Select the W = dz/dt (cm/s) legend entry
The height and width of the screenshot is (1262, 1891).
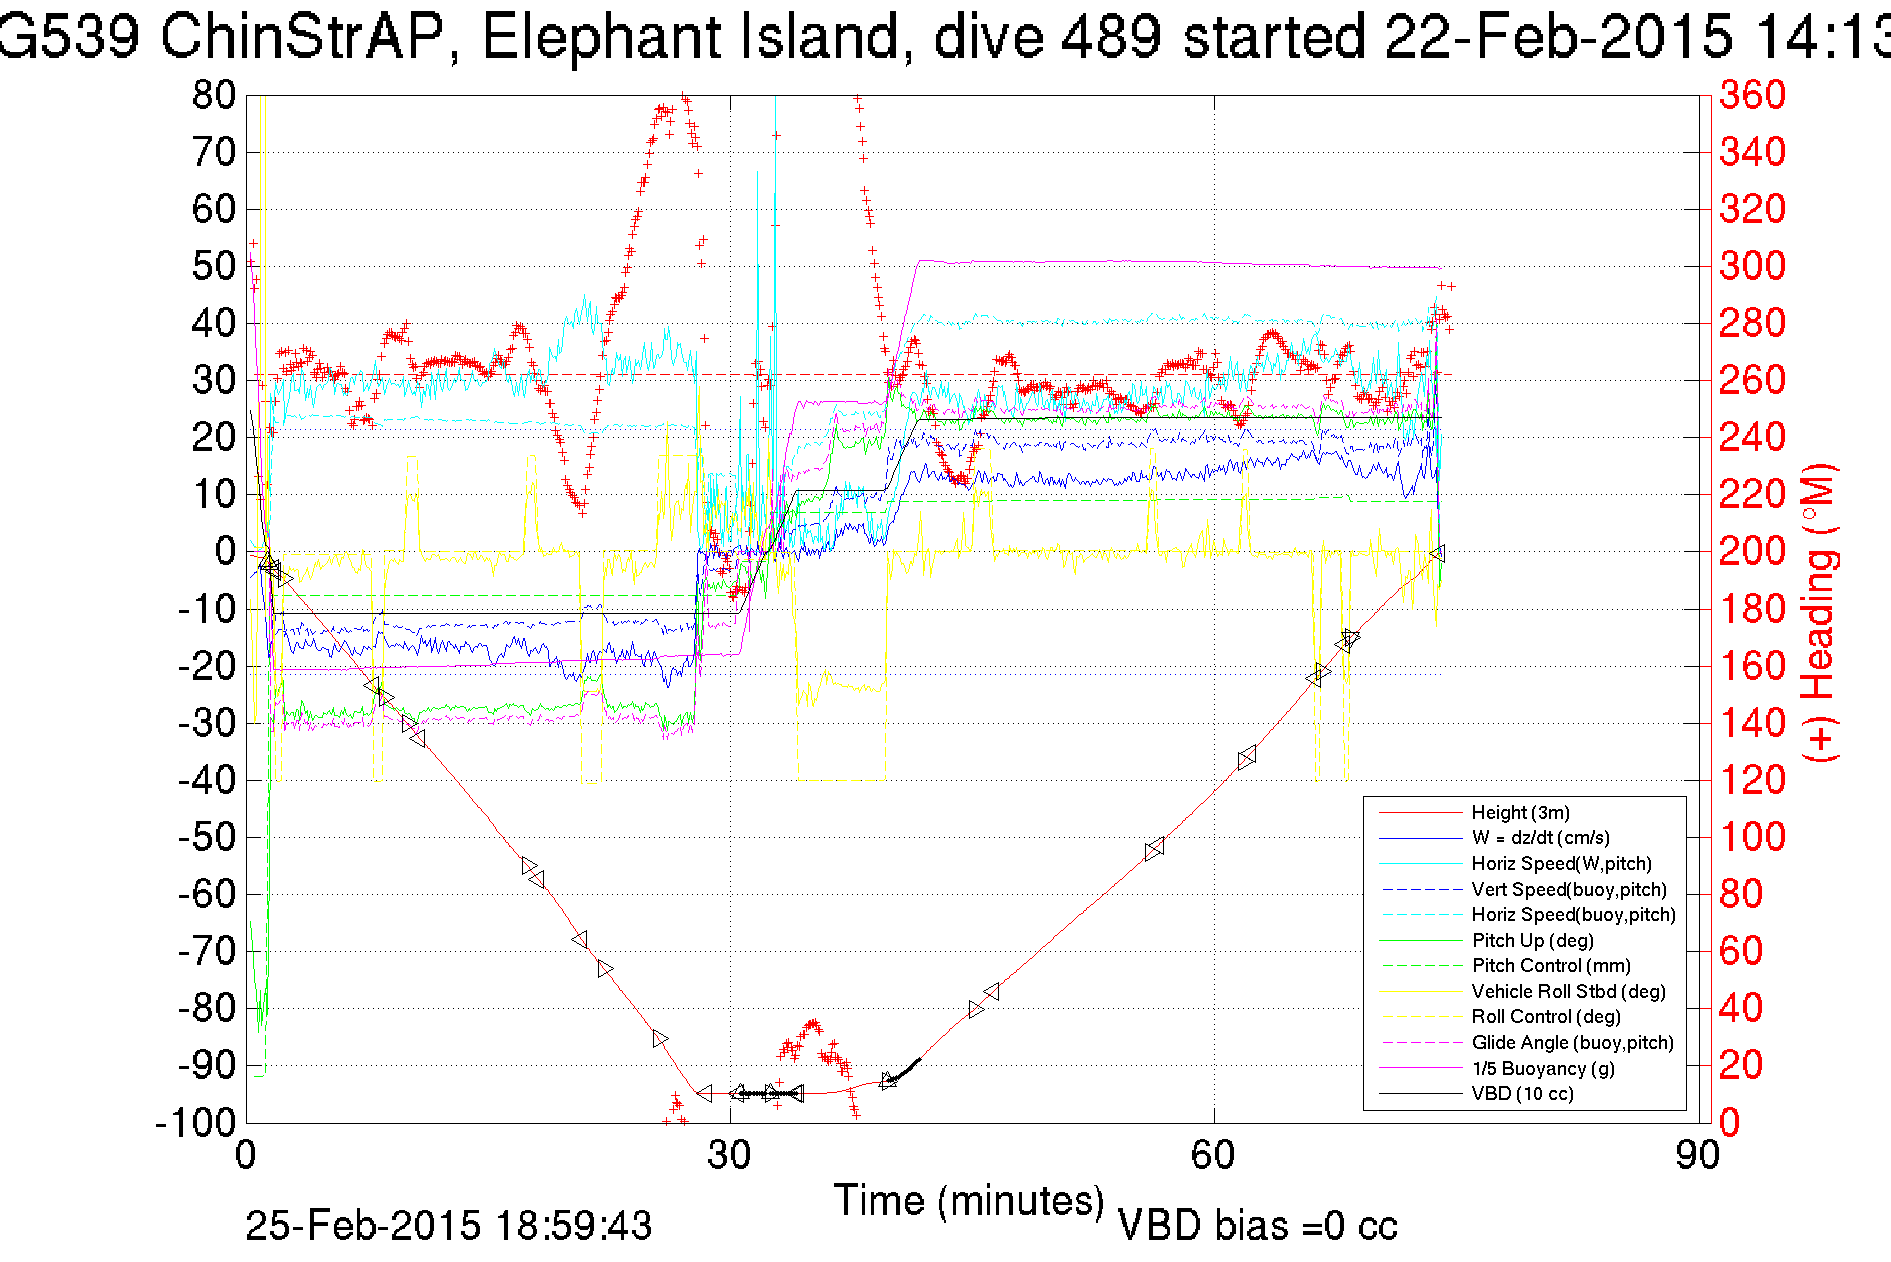tap(1540, 838)
